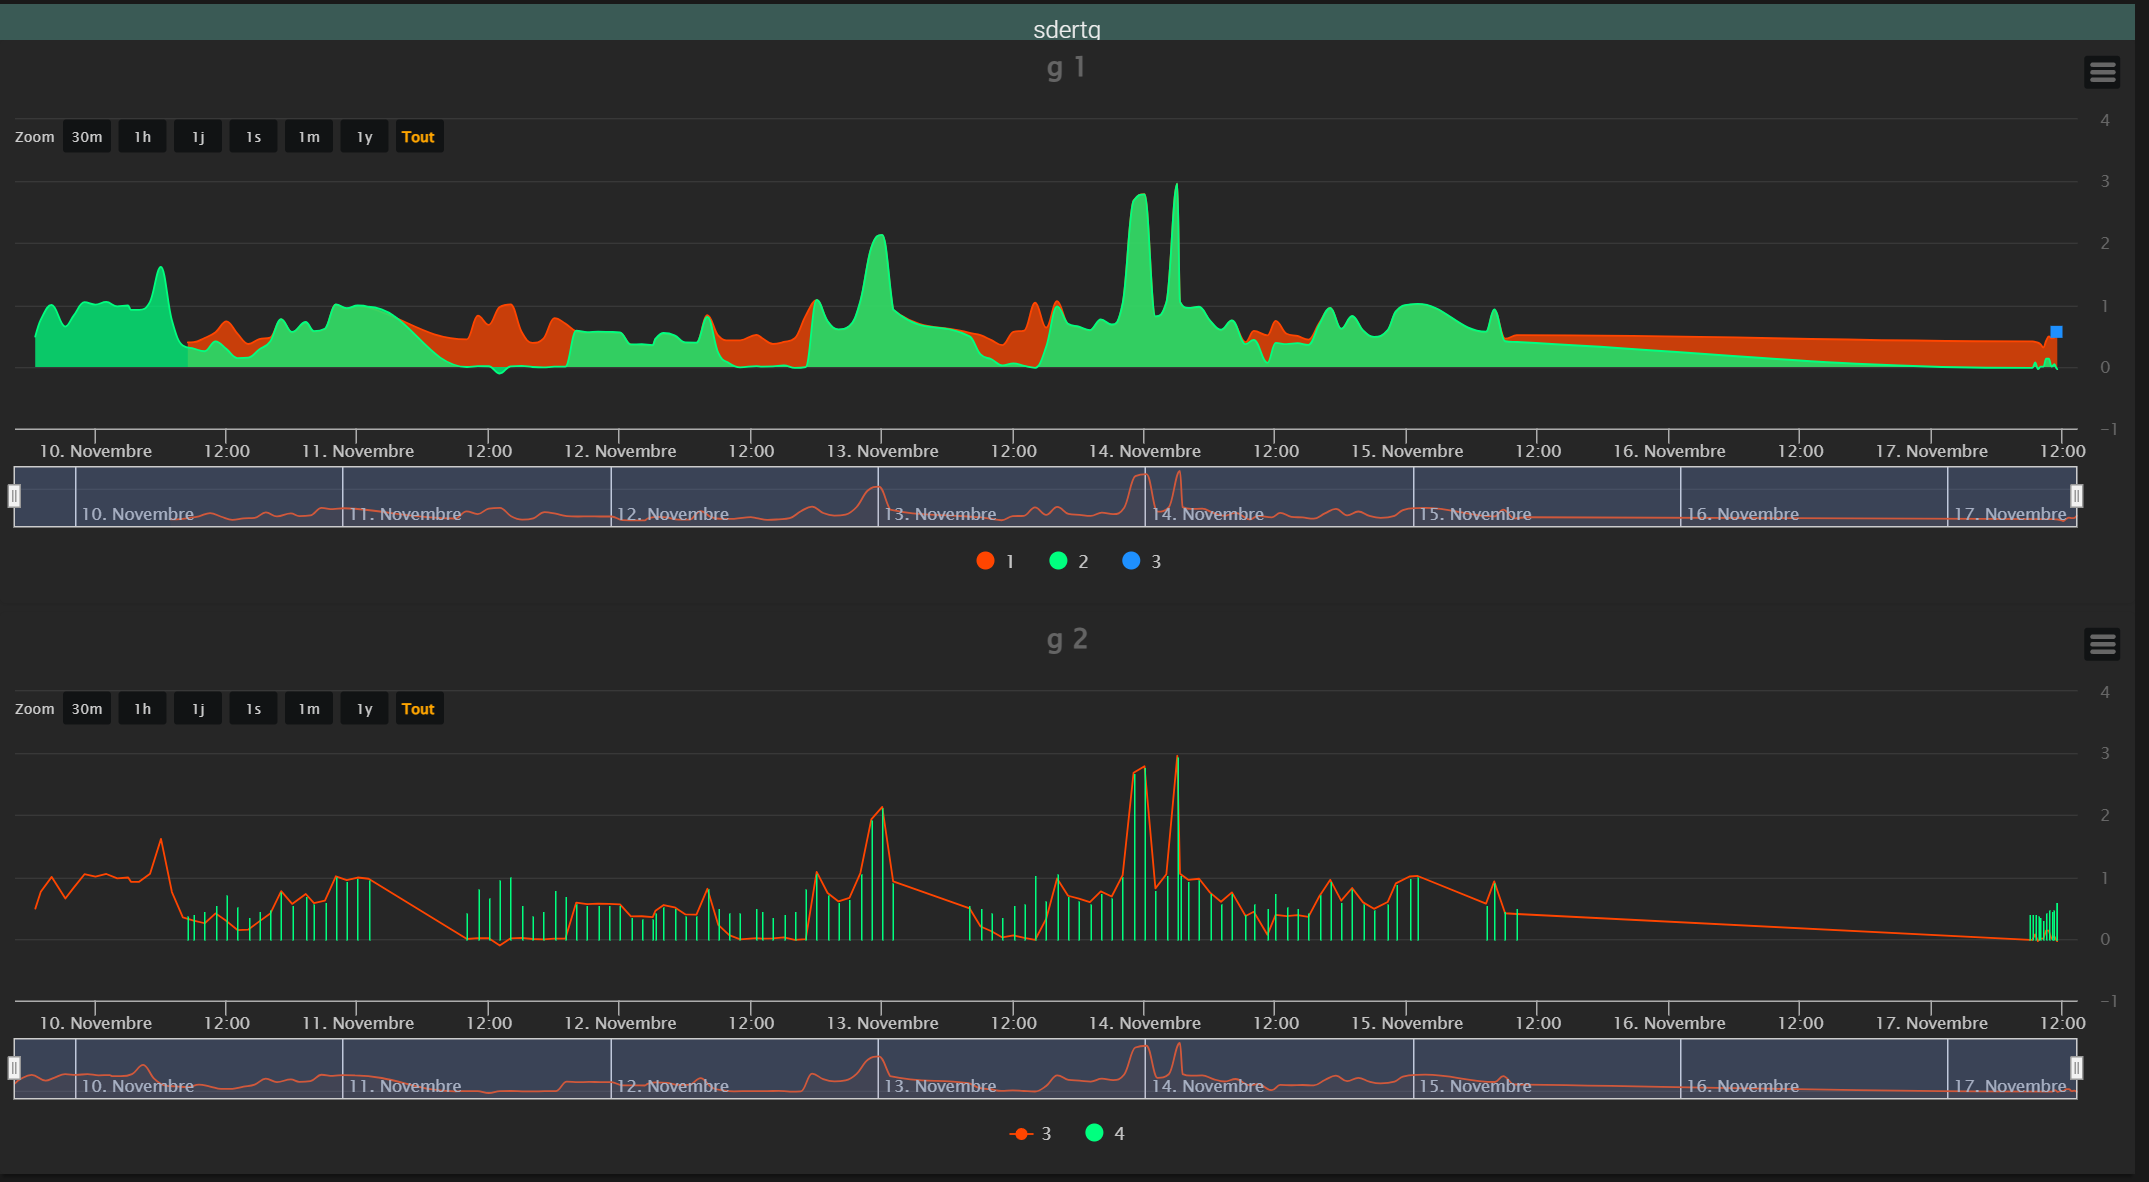The height and width of the screenshot is (1182, 2149).
Task: Set g 1 zoom to 30m
Action: (x=87, y=137)
